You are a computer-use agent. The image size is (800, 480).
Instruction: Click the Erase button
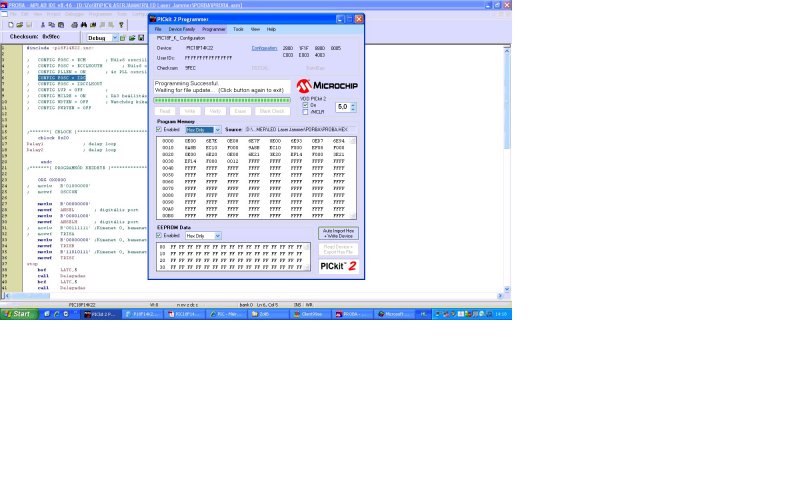tap(240, 111)
